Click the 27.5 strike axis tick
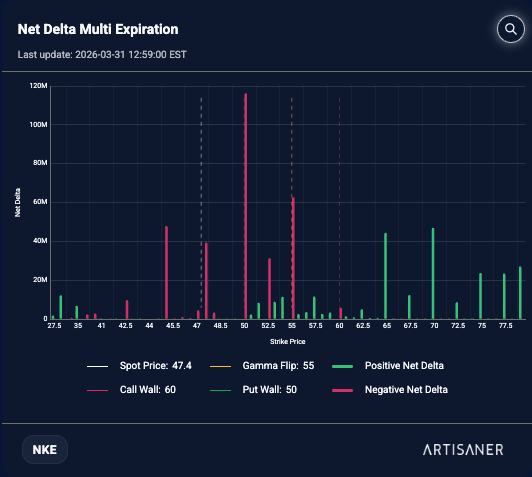Screen dimensions: 532x477 point(54,326)
